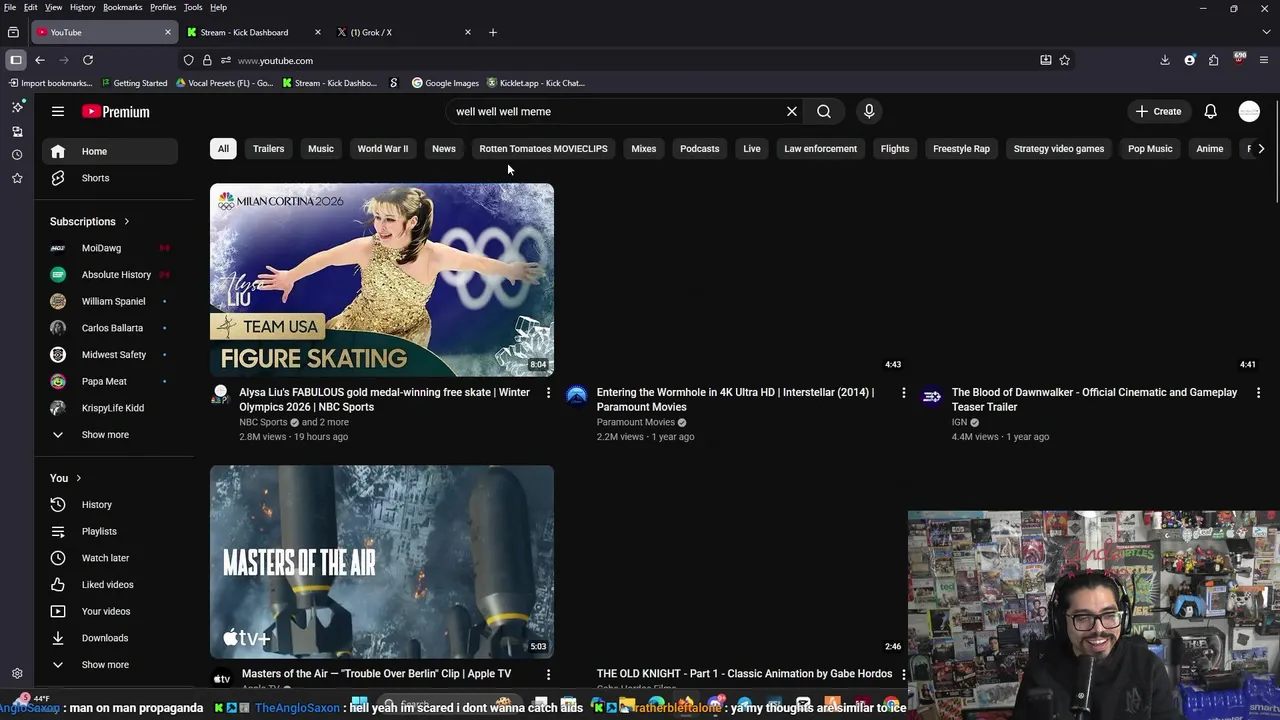Open the Paramount Movies channel link
This screenshot has width=1280, height=720.
point(635,422)
